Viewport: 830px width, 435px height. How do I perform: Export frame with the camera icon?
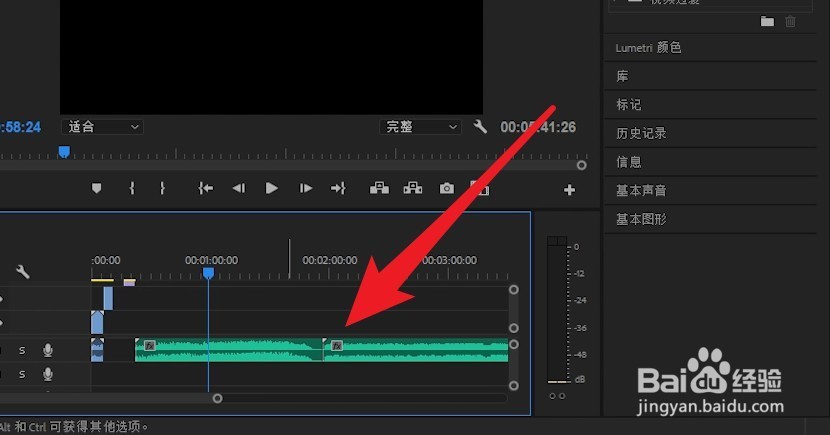tap(447, 188)
